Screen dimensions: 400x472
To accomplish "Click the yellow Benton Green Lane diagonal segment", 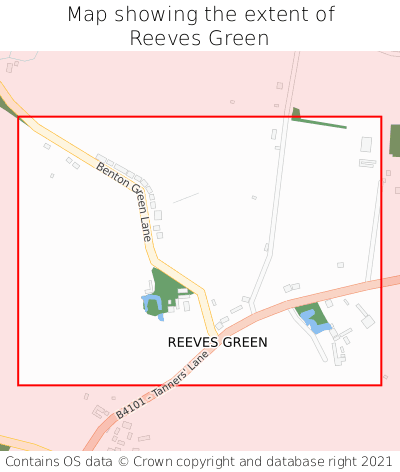I will (x=179, y=275).
